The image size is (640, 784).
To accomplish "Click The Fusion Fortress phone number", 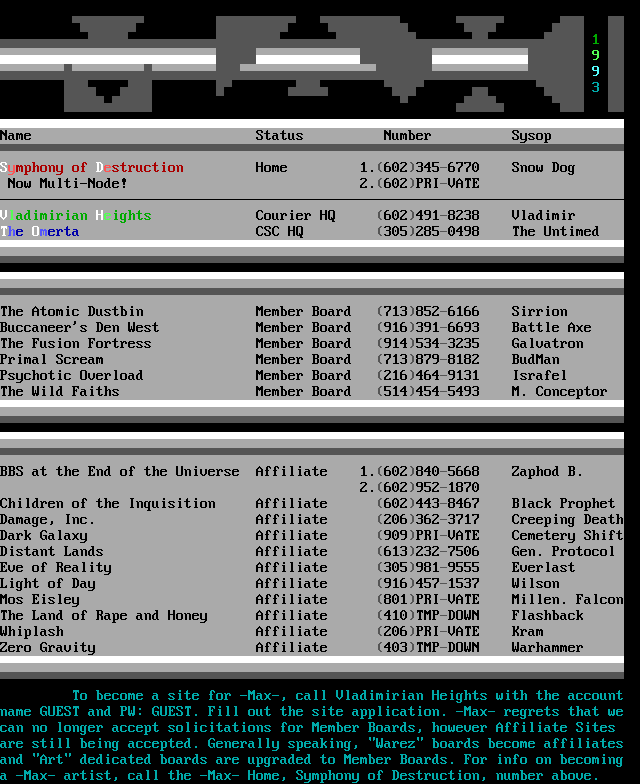I will tap(428, 344).
